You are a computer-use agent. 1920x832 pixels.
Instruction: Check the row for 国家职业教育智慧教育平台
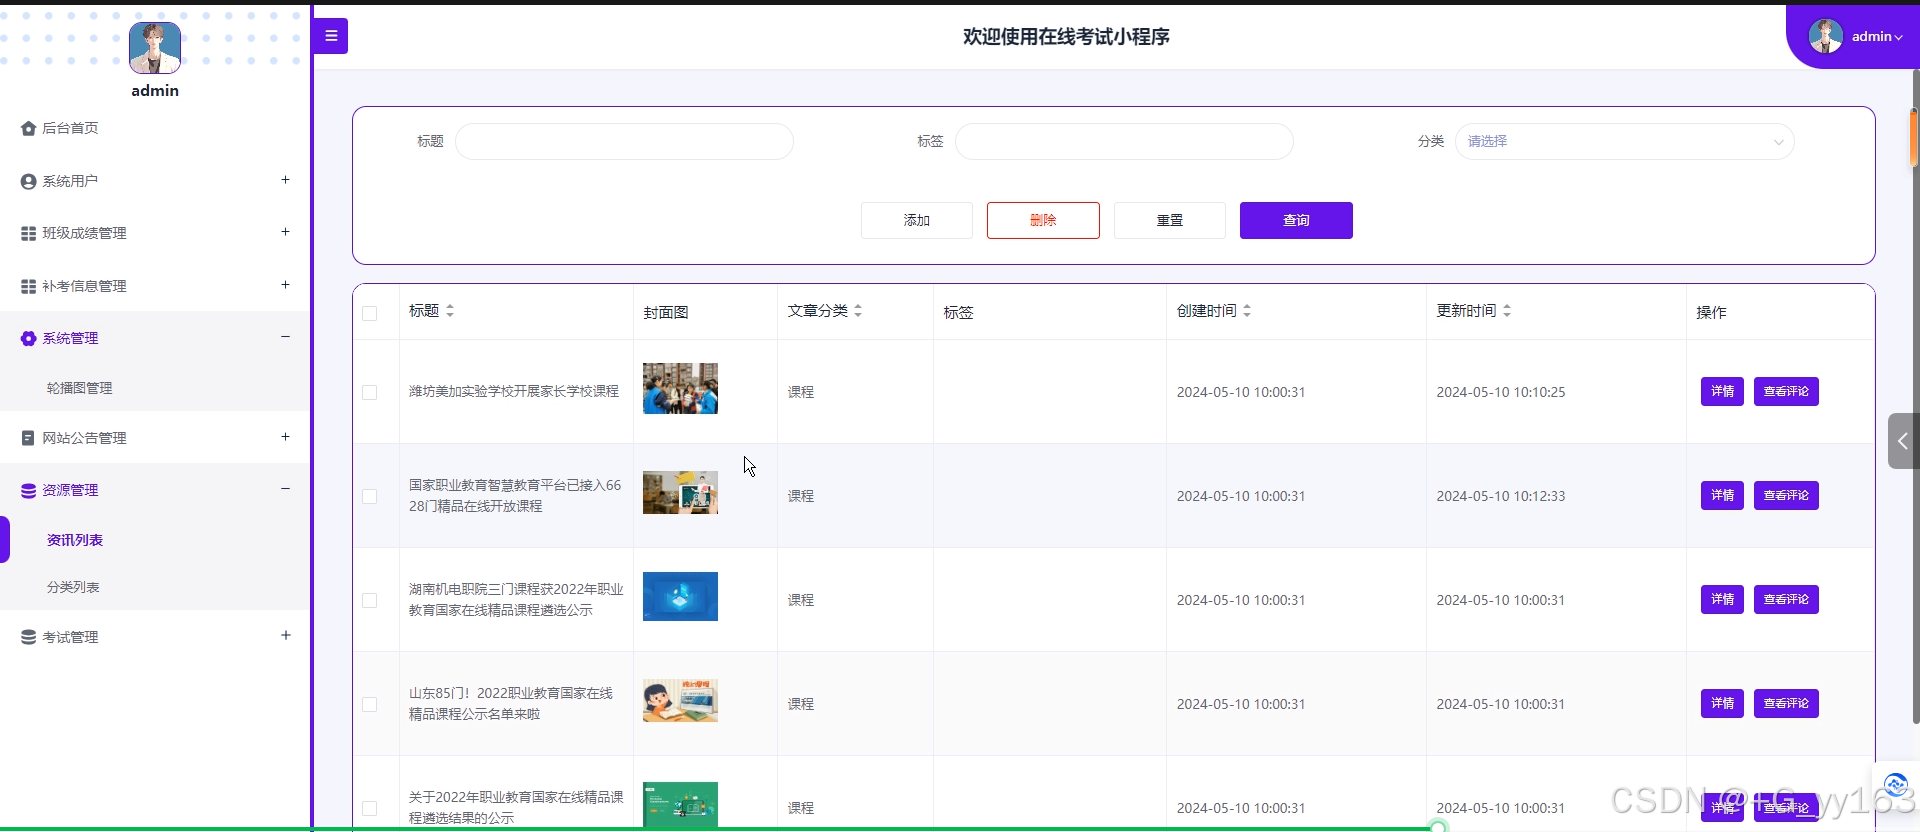point(370,496)
